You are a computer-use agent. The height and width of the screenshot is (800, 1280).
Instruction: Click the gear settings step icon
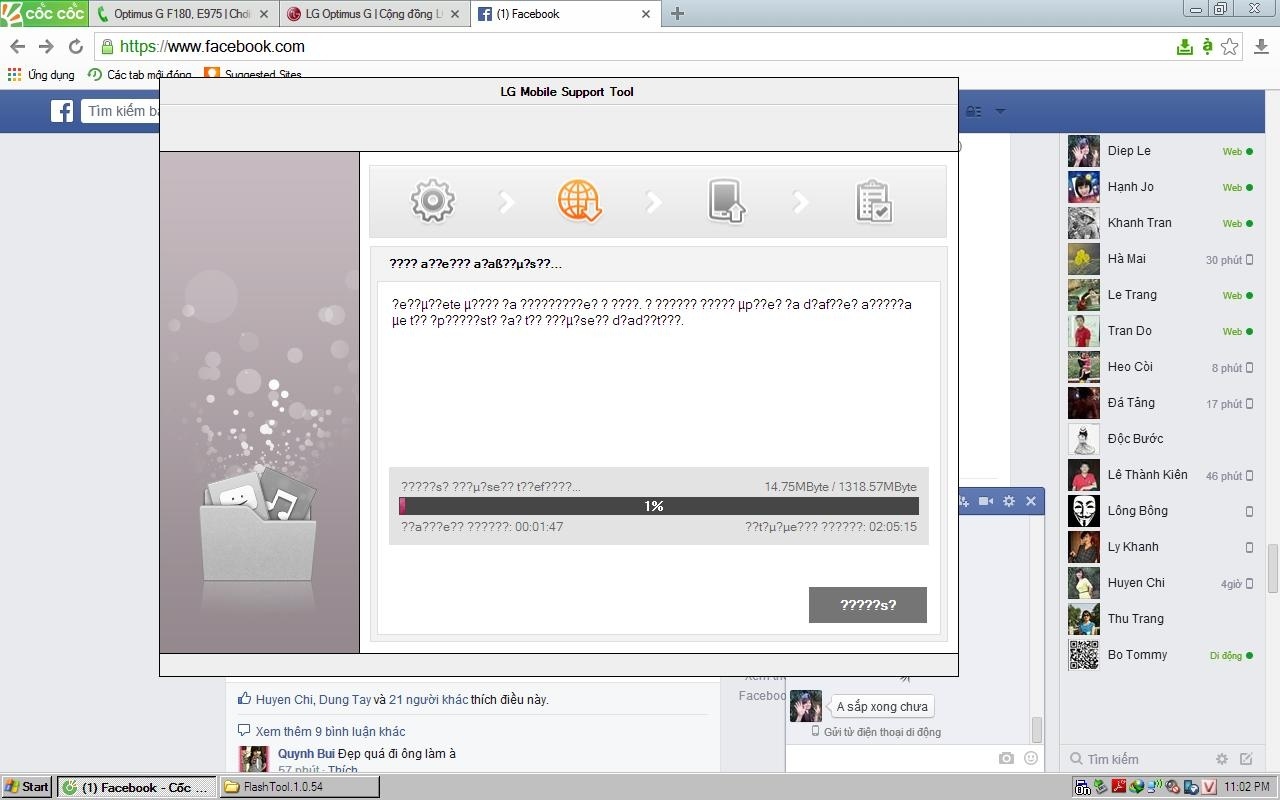point(433,201)
